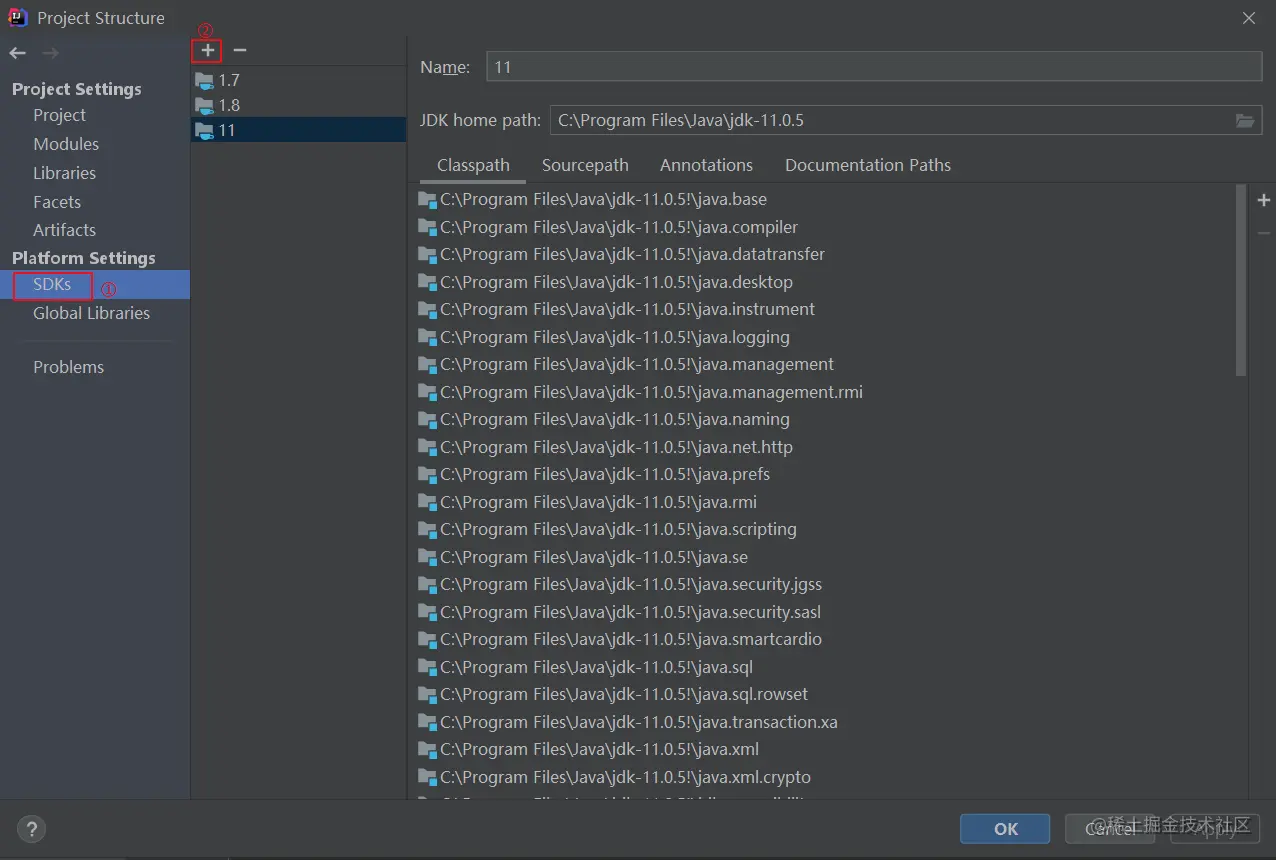Select SDK 1.7 in the list
Image resolution: width=1276 pixels, height=860 pixels.
coord(298,81)
